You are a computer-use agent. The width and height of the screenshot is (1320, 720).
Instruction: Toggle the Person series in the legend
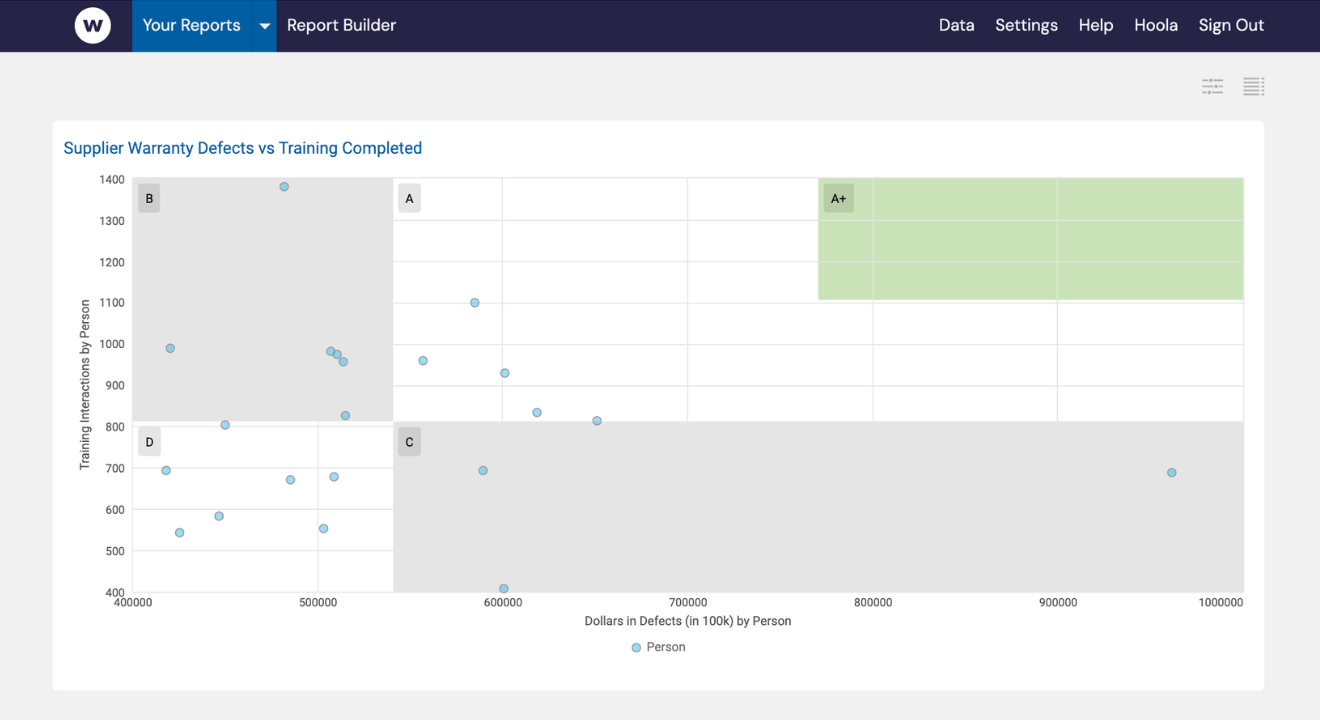click(666, 647)
